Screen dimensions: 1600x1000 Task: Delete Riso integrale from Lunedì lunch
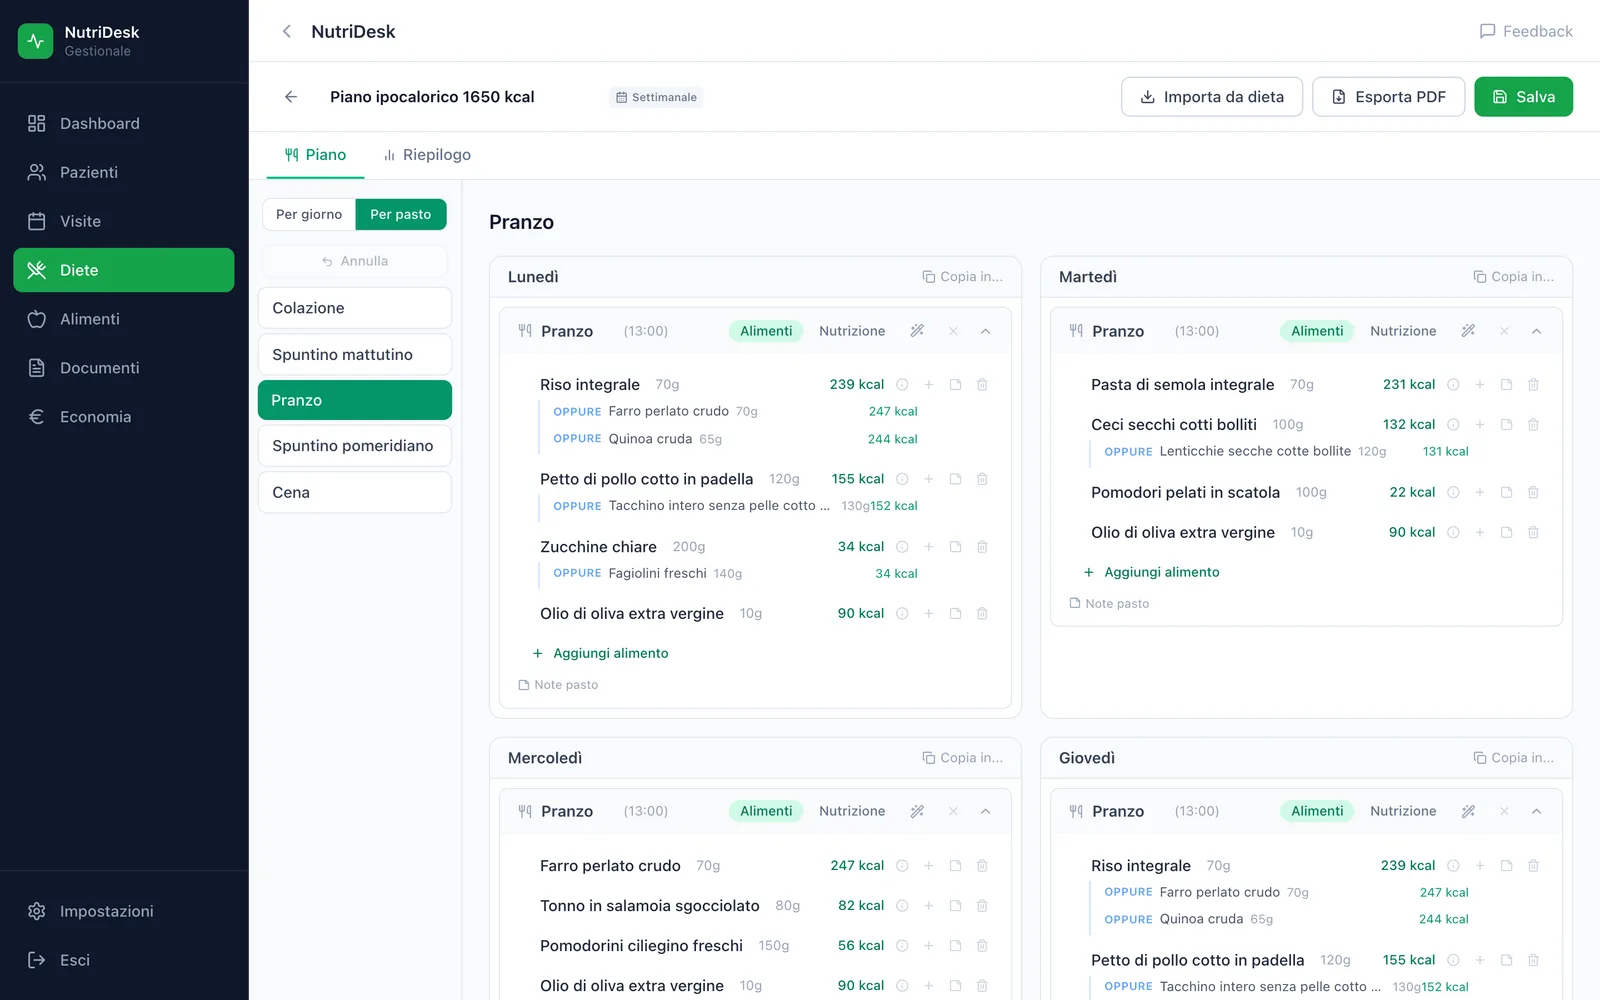(982, 385)
